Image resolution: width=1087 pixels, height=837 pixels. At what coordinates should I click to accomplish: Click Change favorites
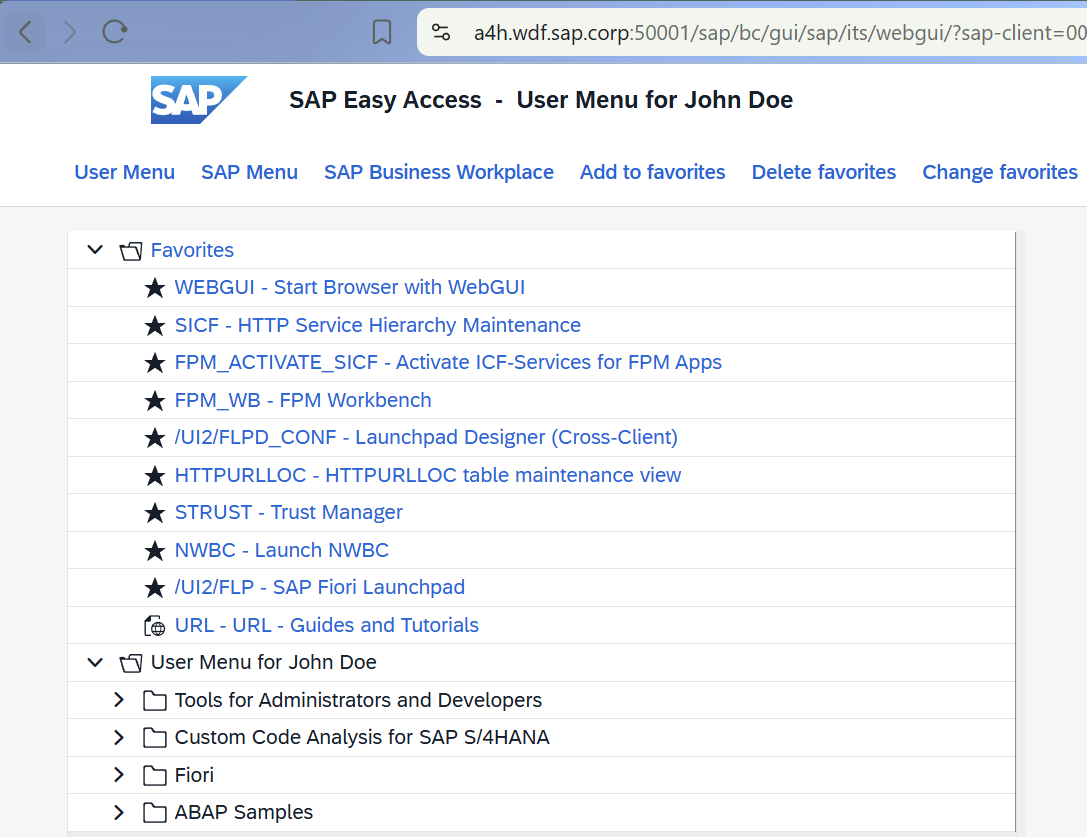[1000, 172]
